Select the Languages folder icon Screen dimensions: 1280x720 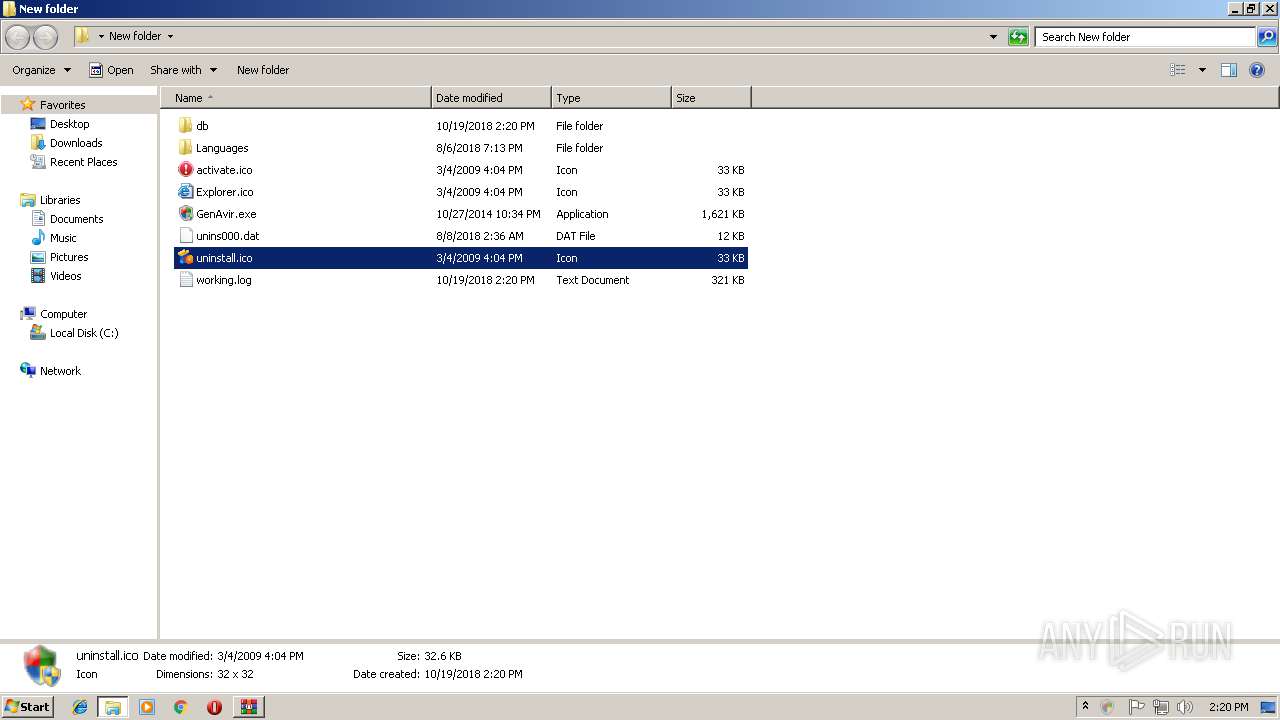[x=185, y=148]
